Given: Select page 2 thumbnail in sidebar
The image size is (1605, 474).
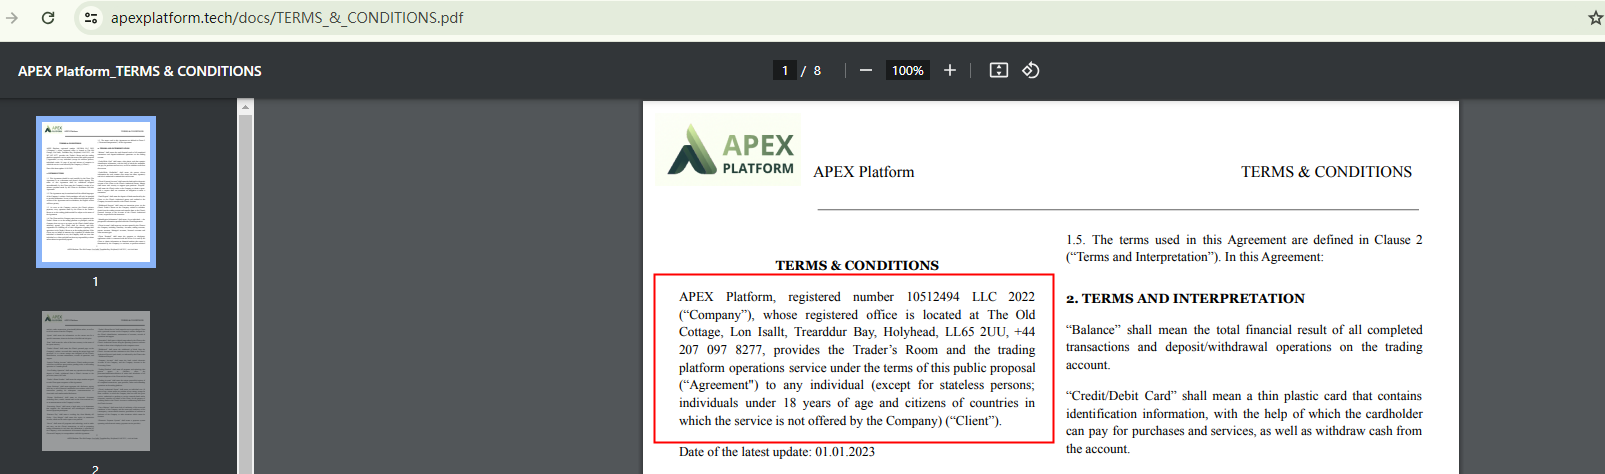Looking at the screenshot, I should click(x=96, y=381).
